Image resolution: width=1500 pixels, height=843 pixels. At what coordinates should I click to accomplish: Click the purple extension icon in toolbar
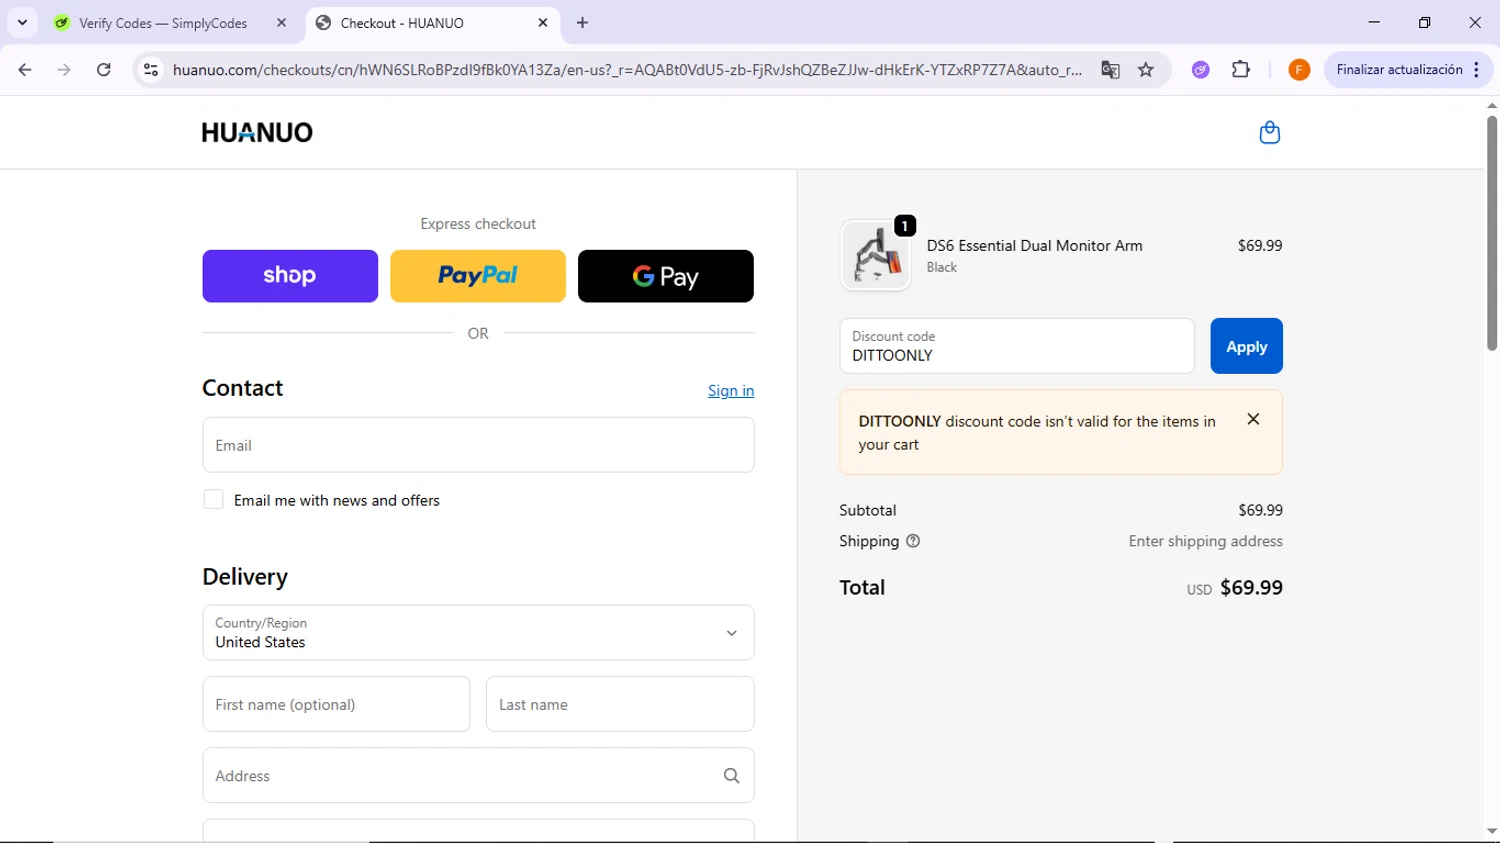tap(1201, 70)
